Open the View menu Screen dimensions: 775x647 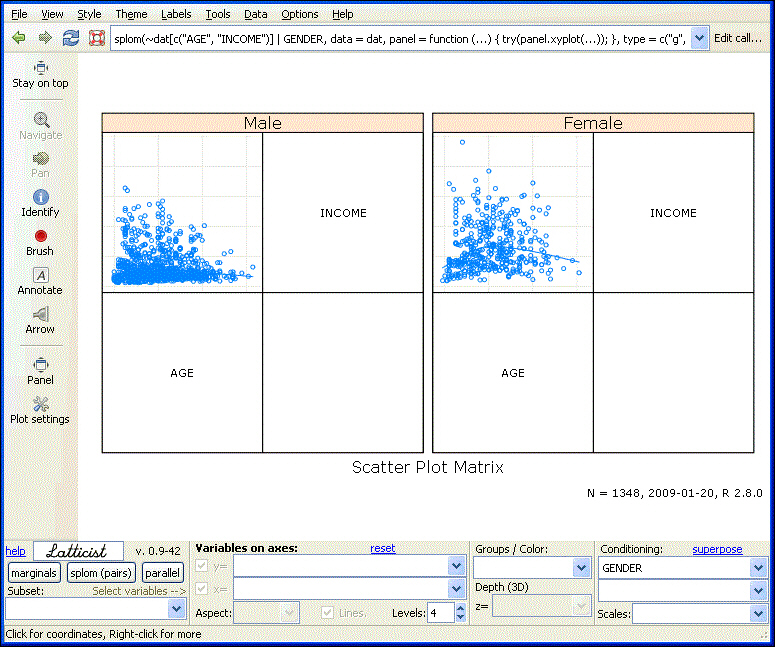click(x=52, y=14)
